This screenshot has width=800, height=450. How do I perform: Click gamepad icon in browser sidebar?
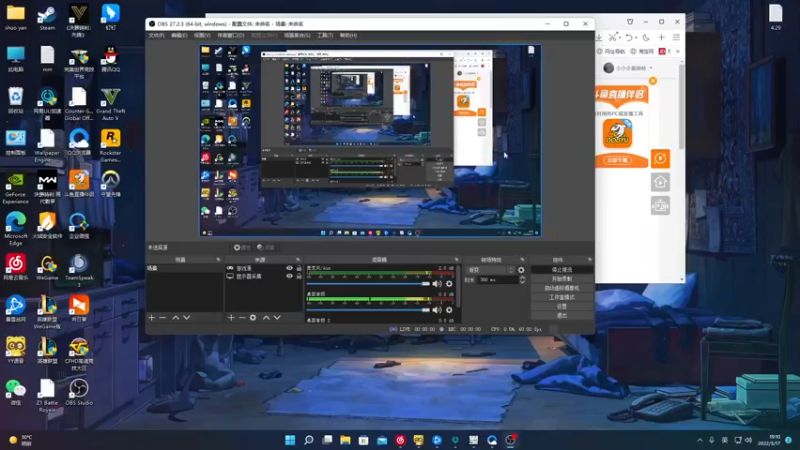pyautogui.click(x=660, y=206)
